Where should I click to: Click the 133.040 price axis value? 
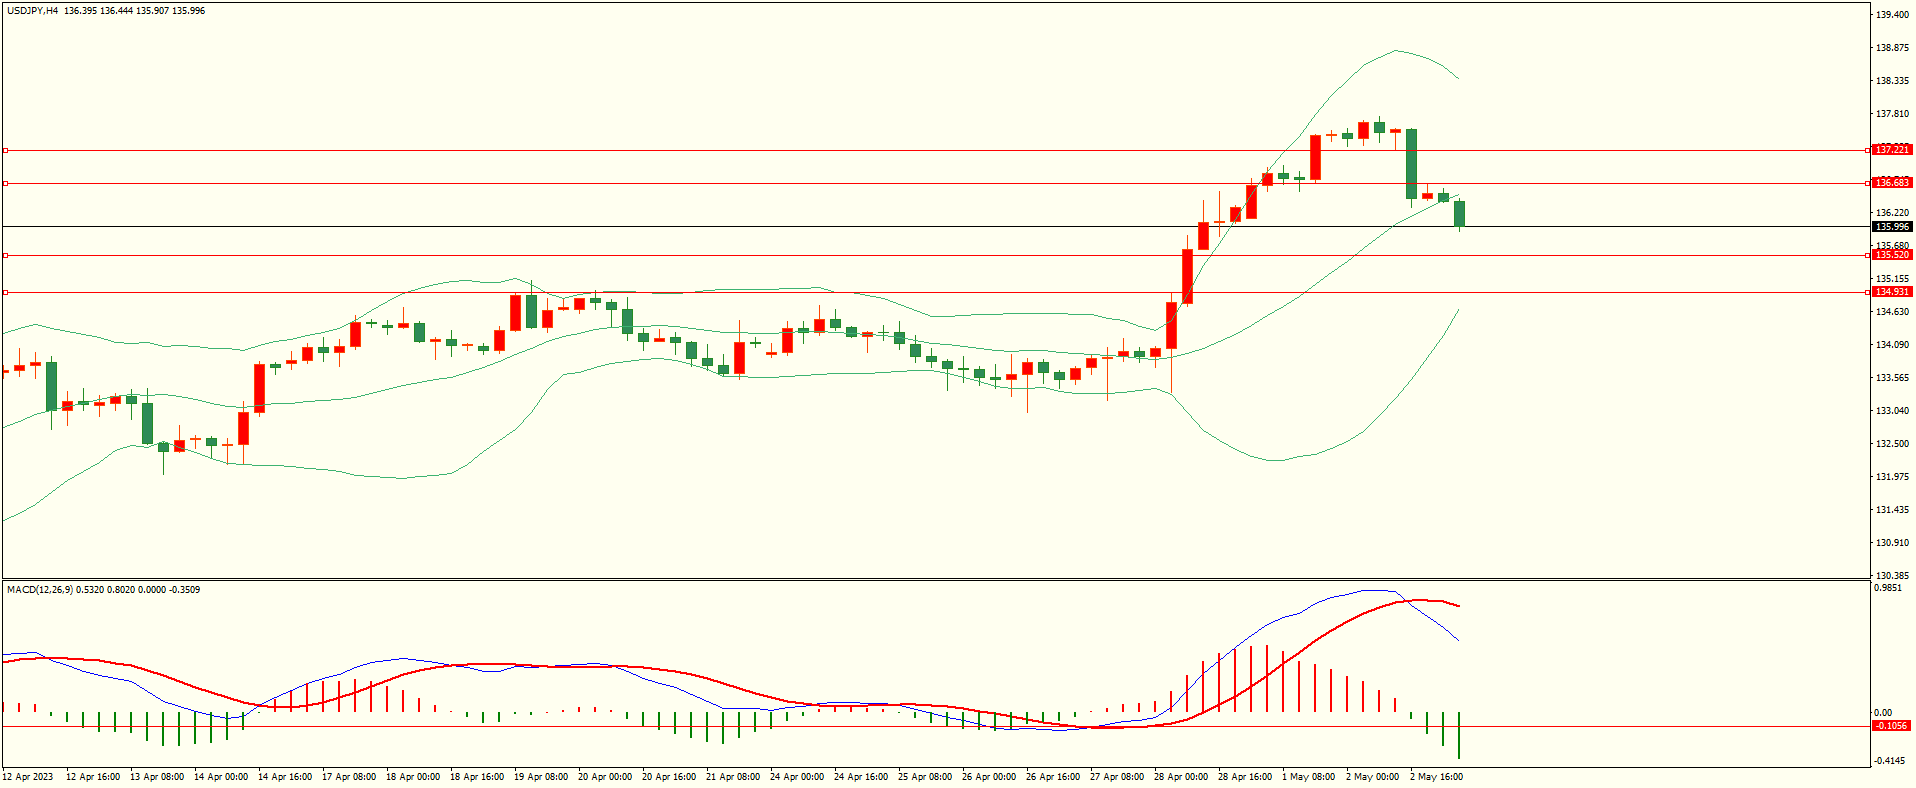[x=1892, y=411]
